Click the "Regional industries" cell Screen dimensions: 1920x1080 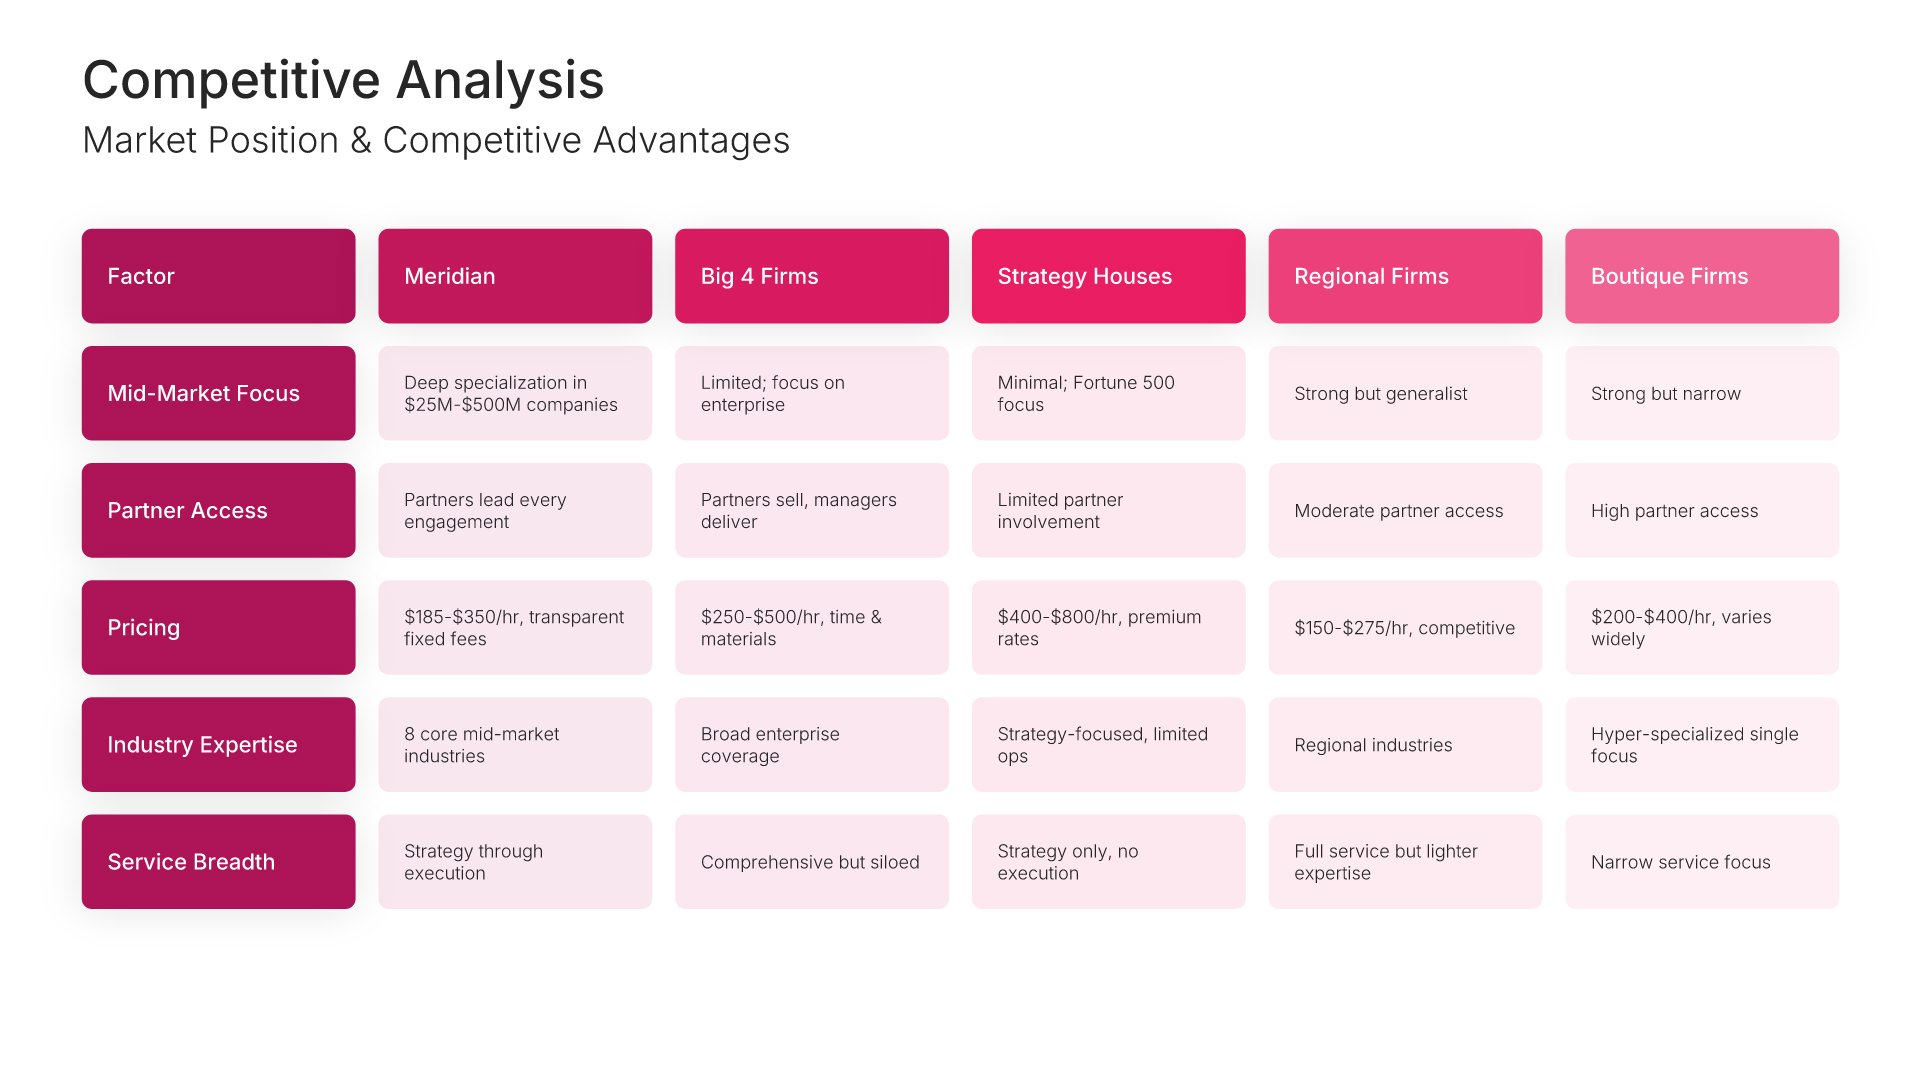(1405, 744)
